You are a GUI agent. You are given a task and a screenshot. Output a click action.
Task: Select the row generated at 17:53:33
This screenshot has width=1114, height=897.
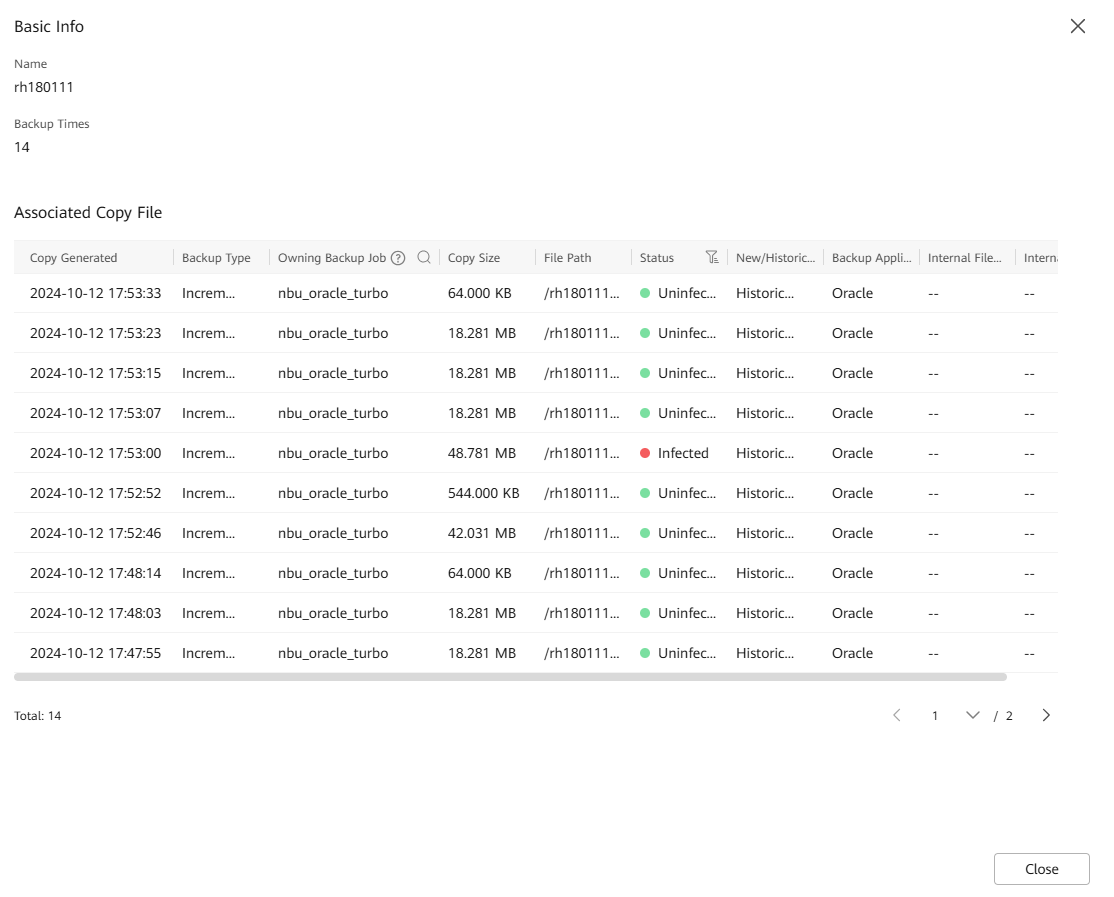click(95, 294)
